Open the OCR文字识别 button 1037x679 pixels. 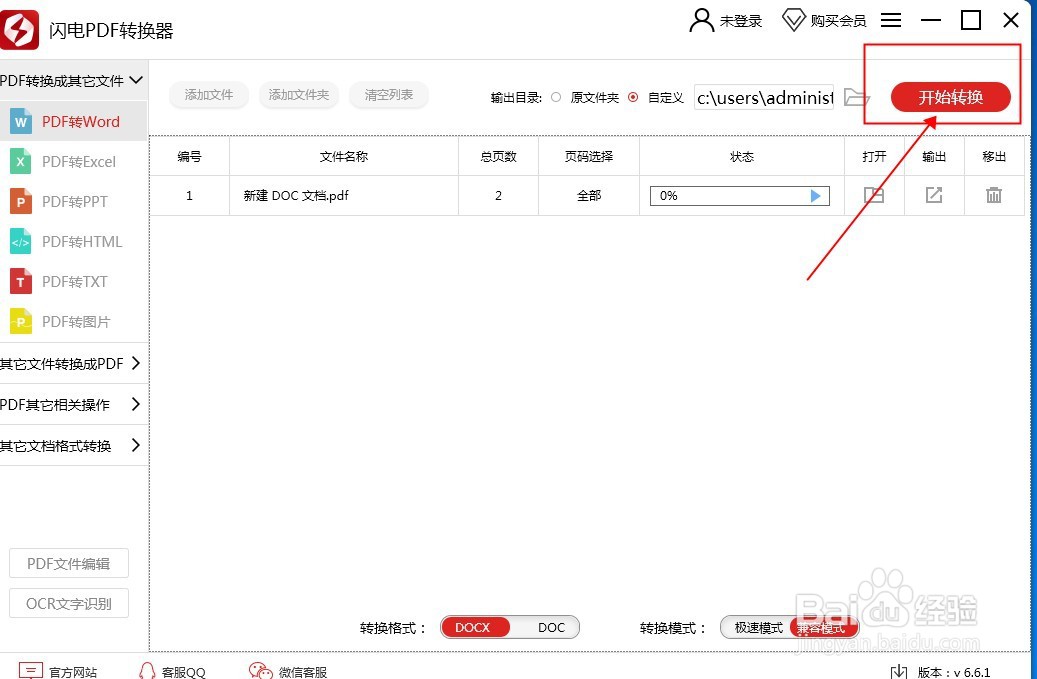69,604
